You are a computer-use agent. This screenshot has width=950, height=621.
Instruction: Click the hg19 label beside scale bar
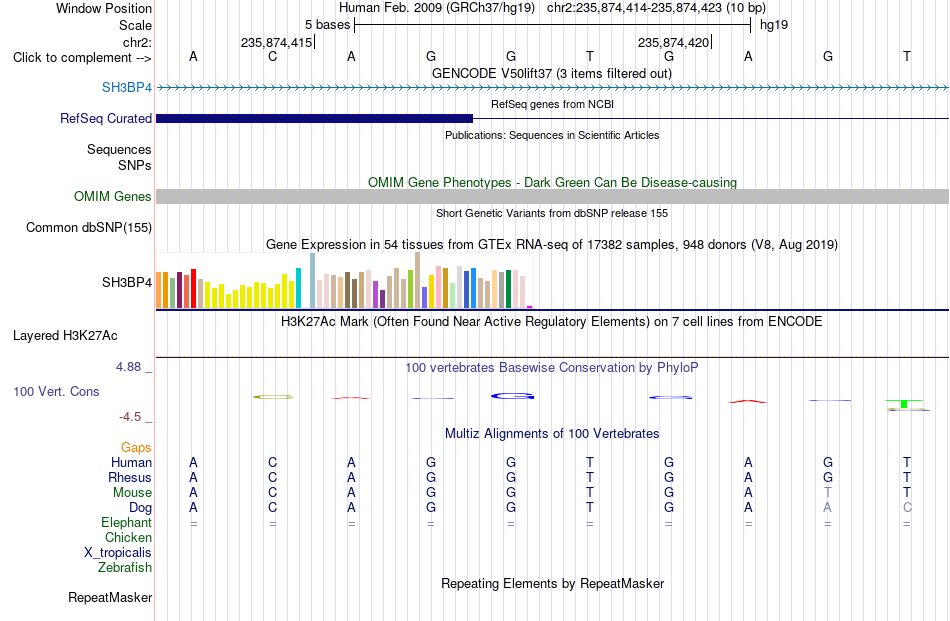click(774, 25)
